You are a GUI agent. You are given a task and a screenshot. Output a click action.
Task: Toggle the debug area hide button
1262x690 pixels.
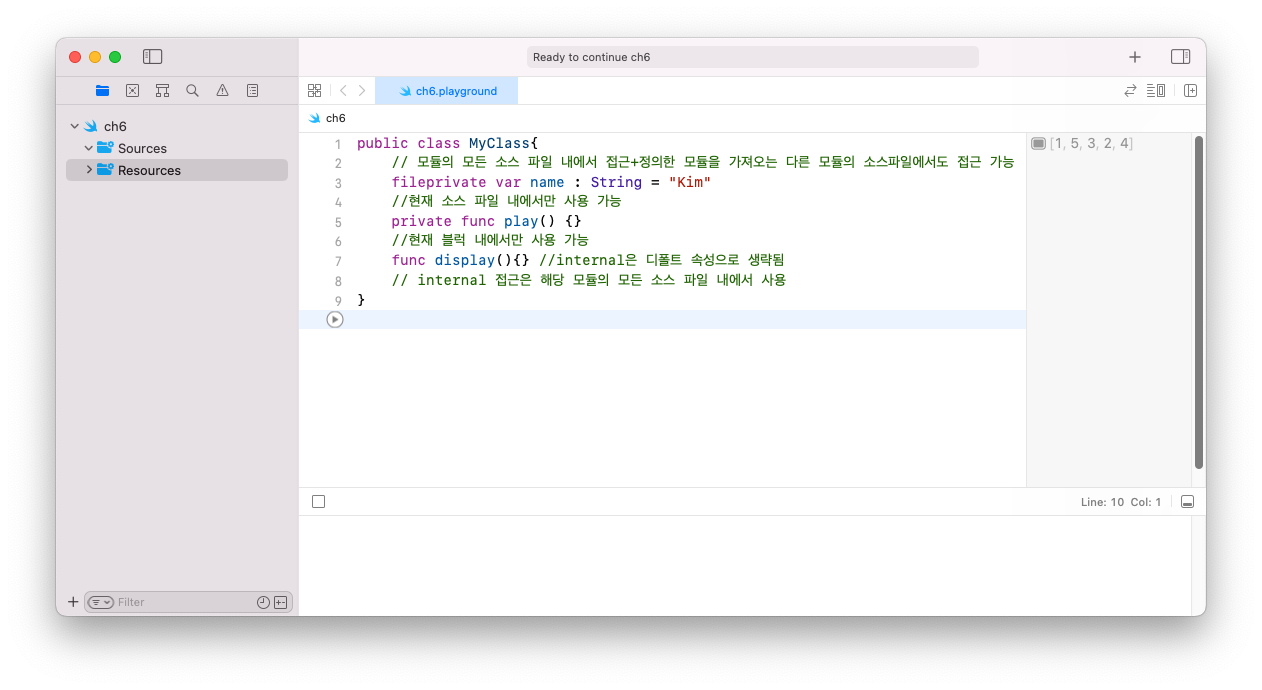point(1187,502)
